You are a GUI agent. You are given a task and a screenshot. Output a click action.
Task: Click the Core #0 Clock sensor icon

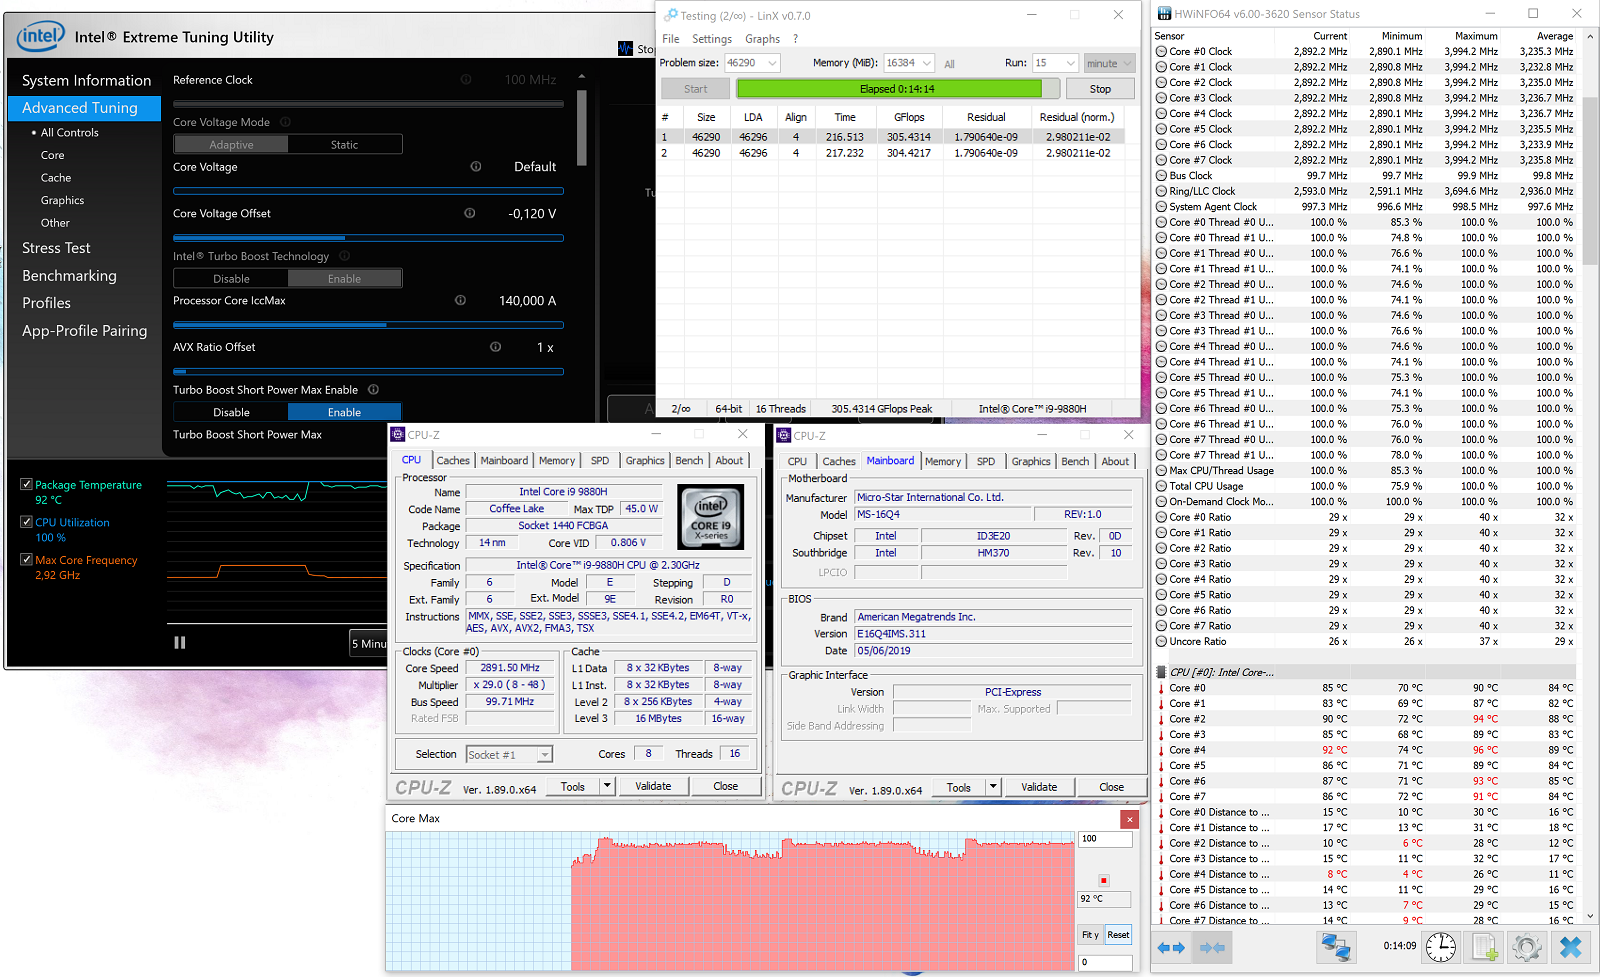[x=1161, y=52]
